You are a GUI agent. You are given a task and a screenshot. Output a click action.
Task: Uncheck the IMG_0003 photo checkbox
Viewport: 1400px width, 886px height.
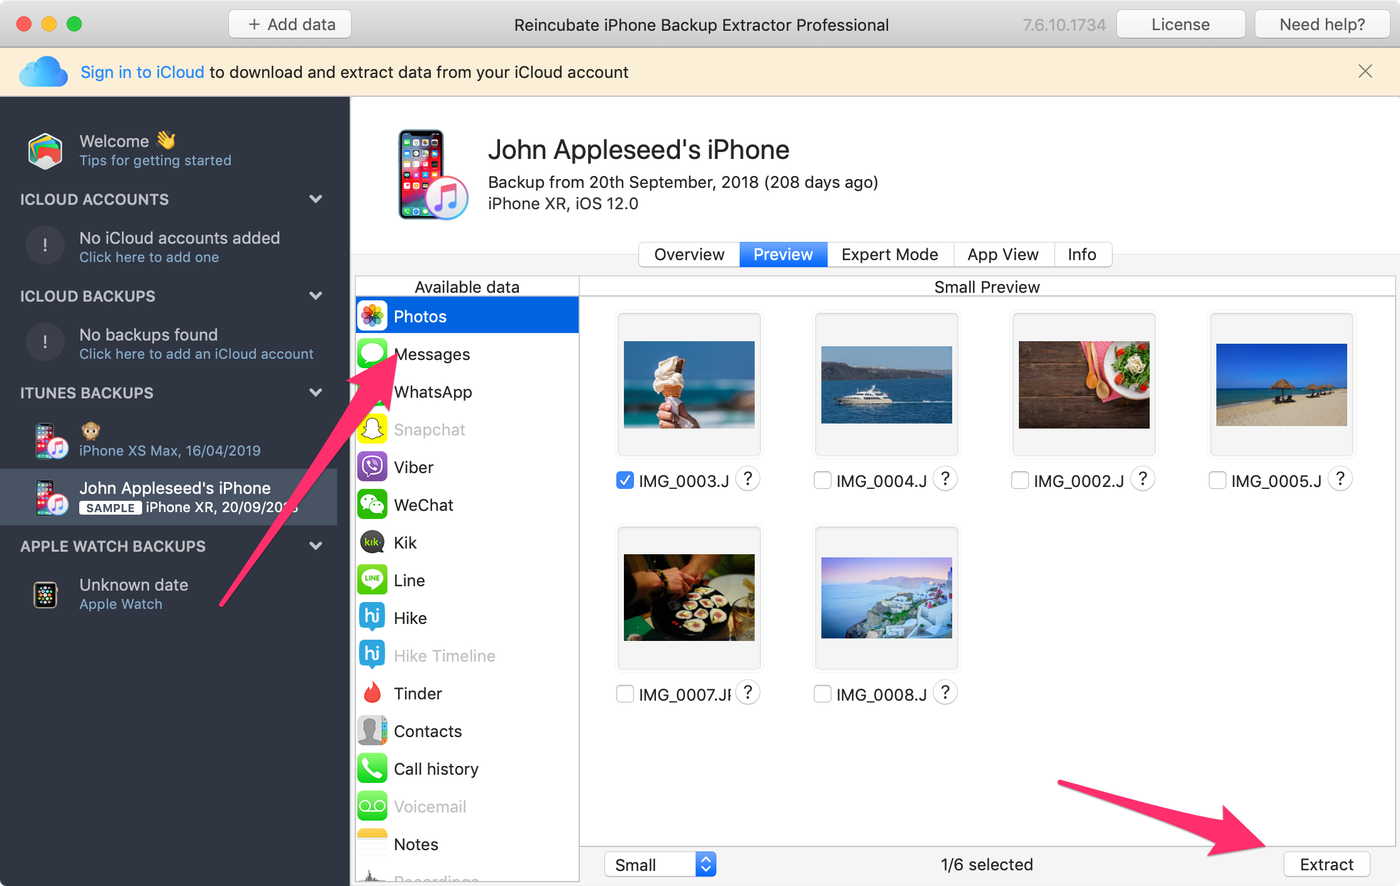[x=625, y=481]
